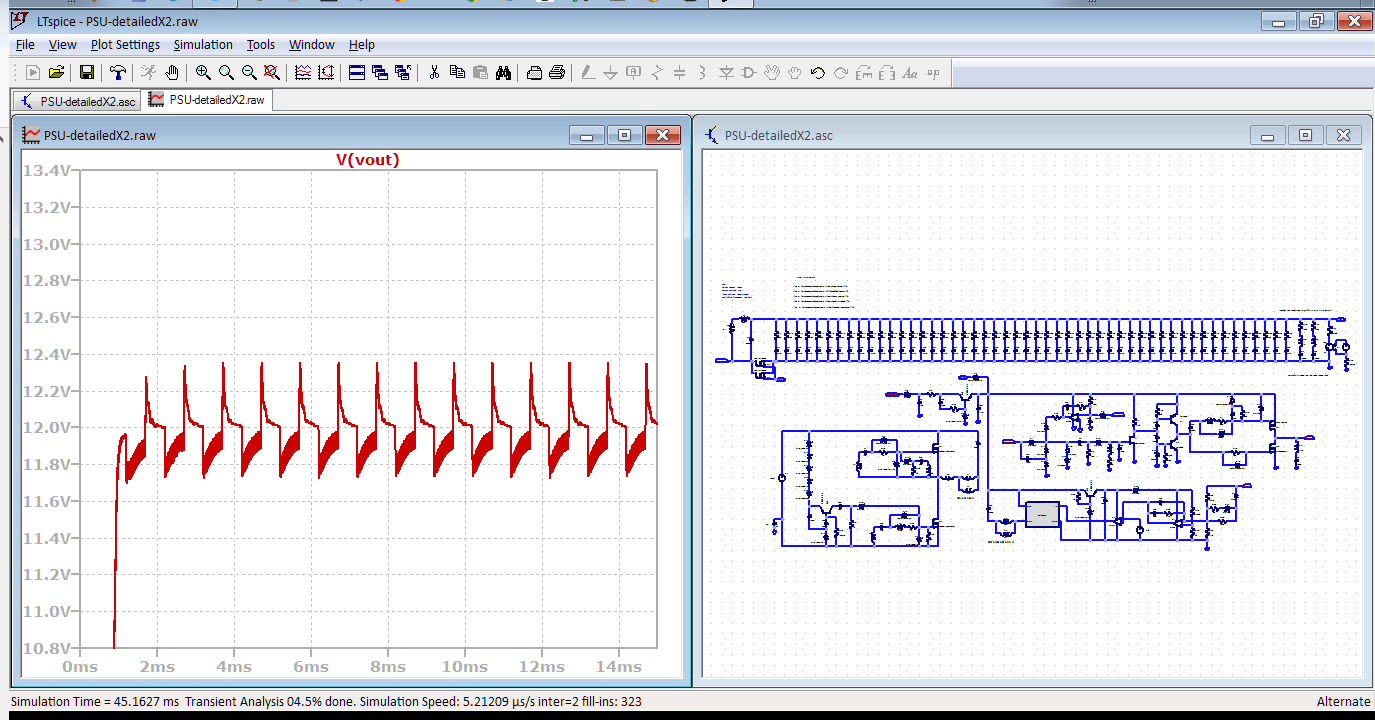Viewport: 1375px width, 720px height.
Task: Click the Alternate status bar indicator
Action: (1343, 701)
